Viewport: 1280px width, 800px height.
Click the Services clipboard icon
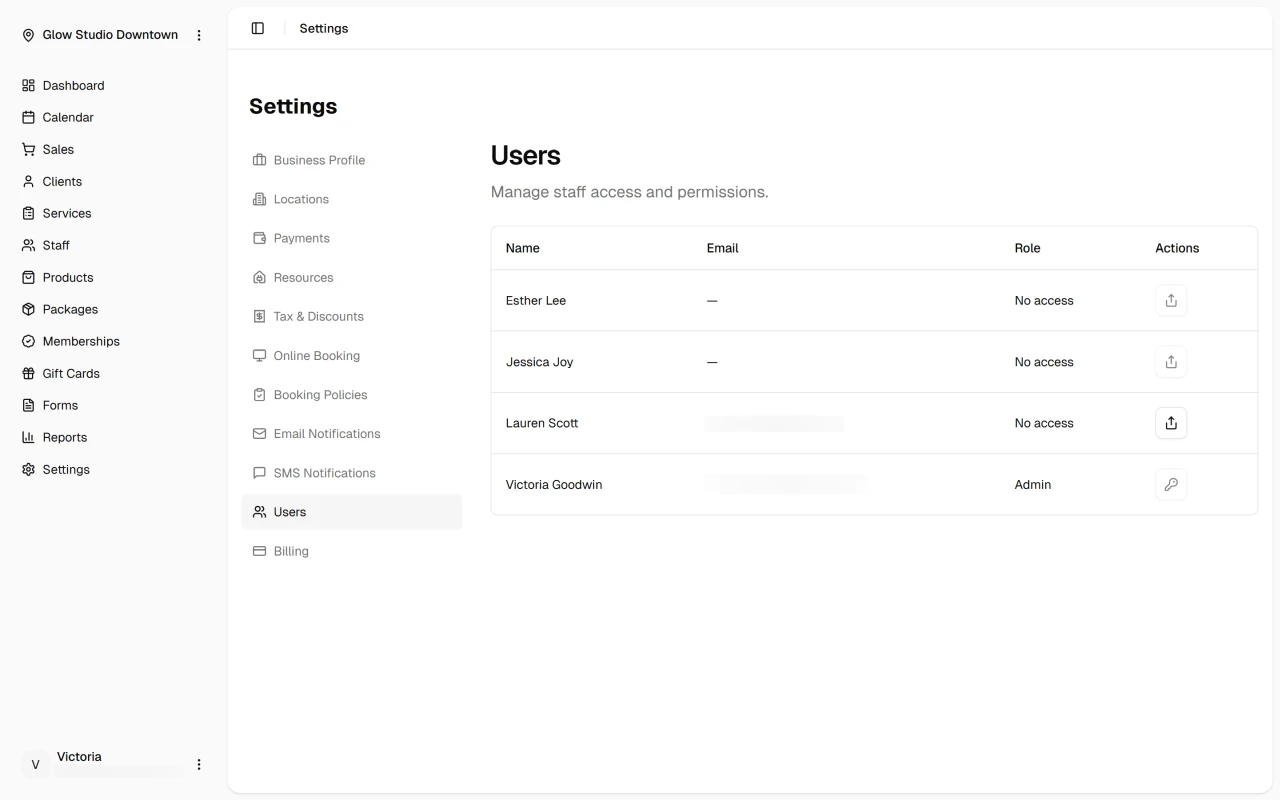pyautogui.click(x=28, y=213)
